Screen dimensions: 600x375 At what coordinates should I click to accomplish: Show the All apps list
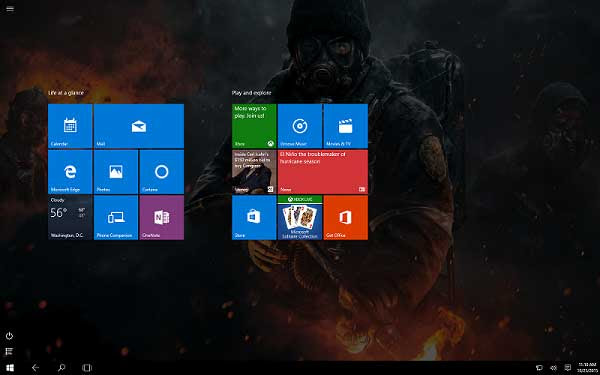click(9, 351)
